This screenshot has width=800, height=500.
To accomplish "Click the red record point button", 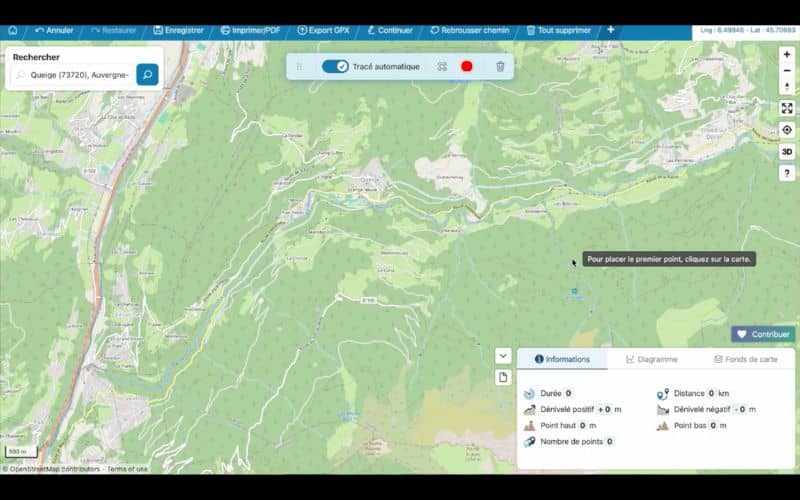I will 466,66.
